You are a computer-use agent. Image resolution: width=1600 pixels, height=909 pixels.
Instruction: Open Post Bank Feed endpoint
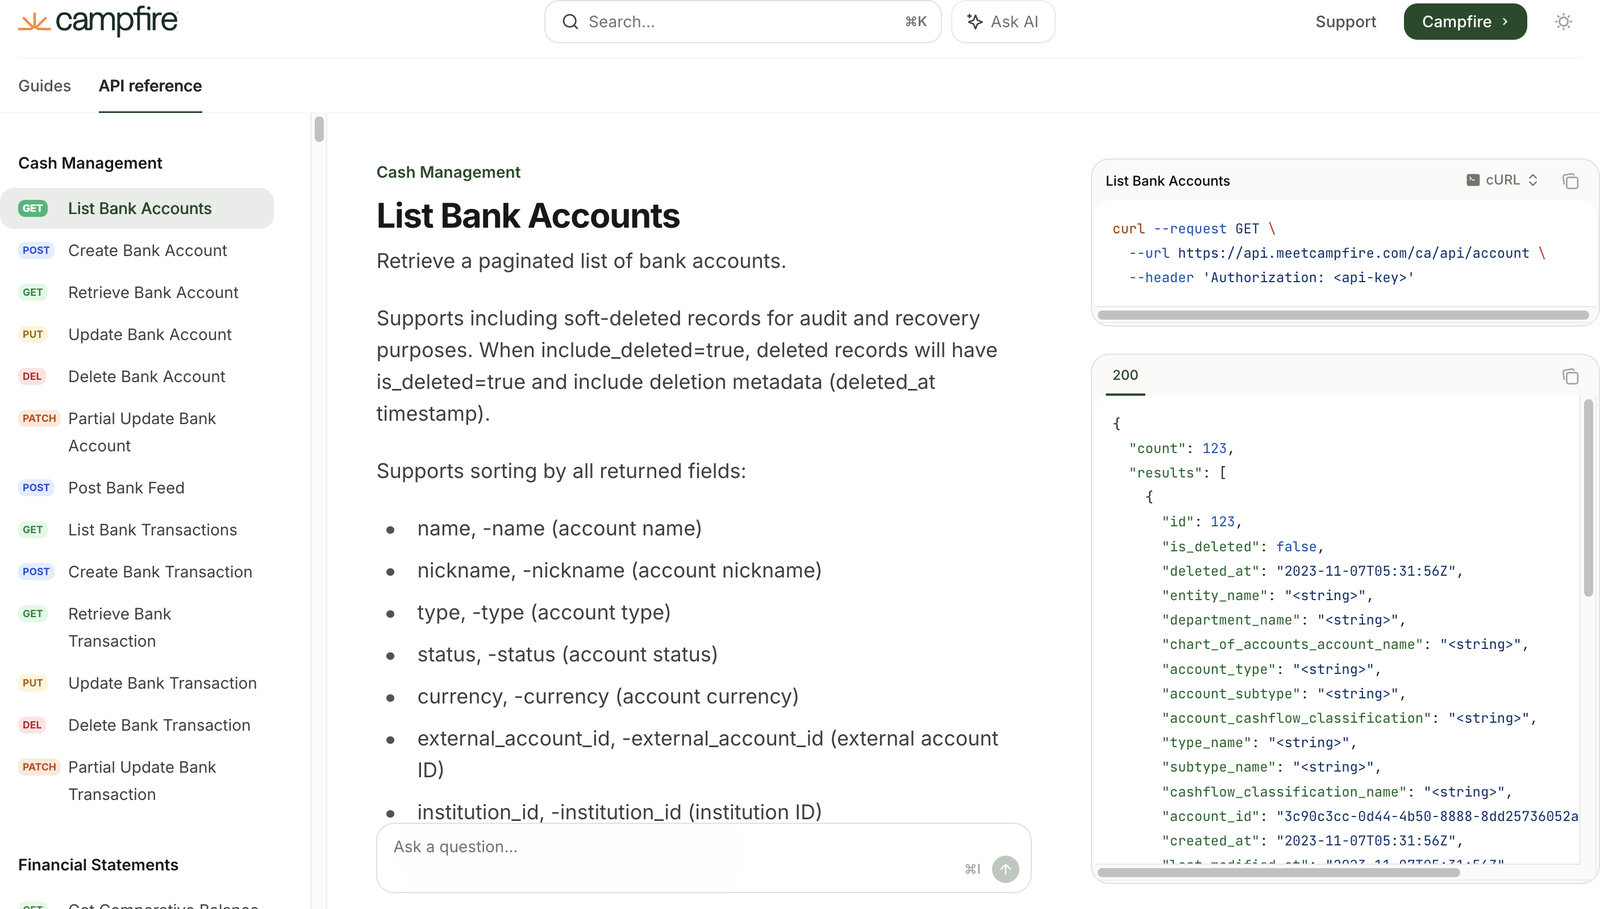[137, 488]
